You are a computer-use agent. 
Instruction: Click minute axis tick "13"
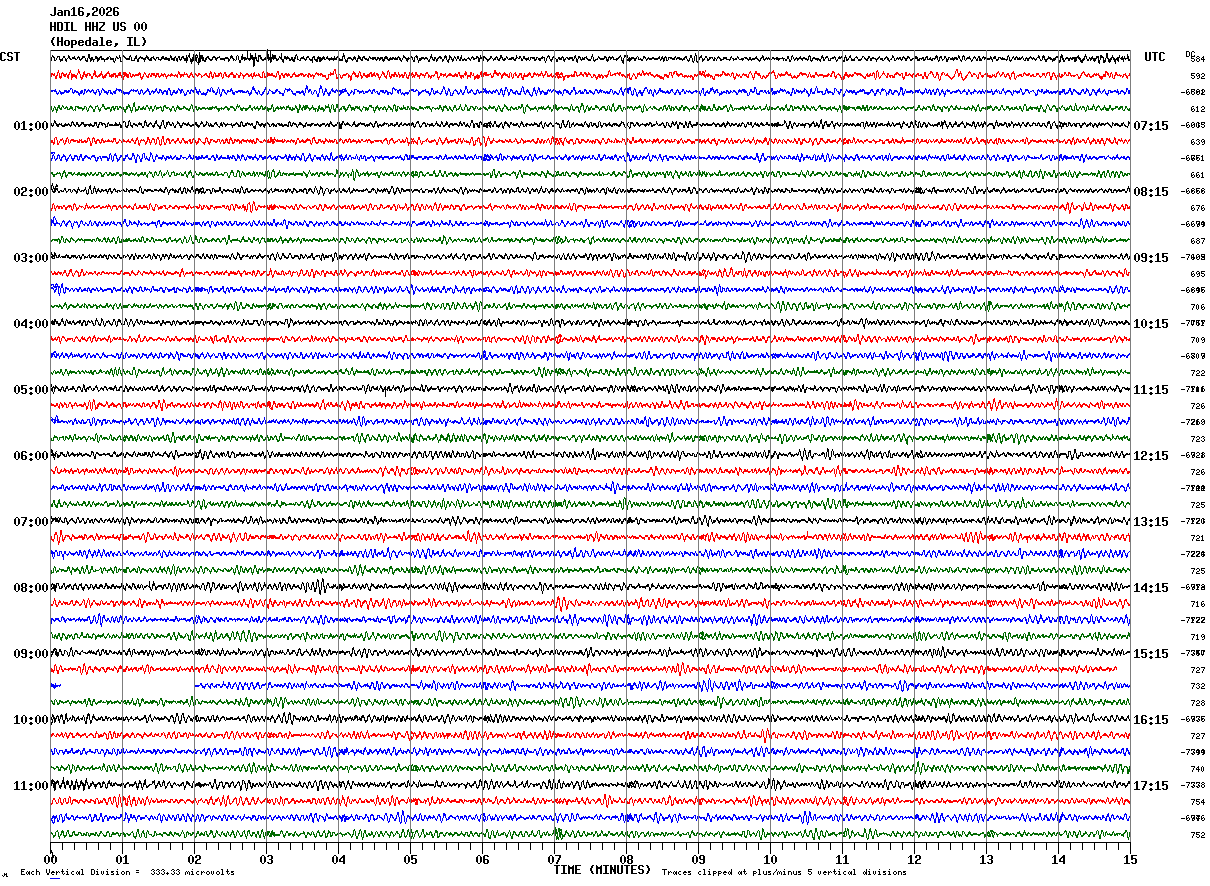tap(987, 859)
